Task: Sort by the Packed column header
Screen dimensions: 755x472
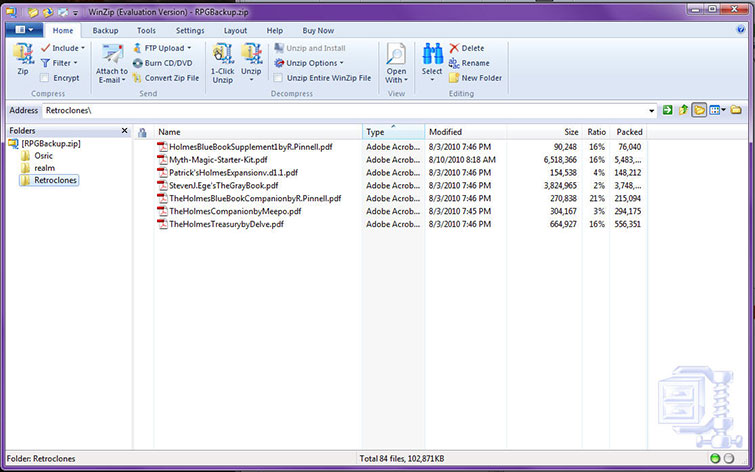Action: (x=628, y=132)
